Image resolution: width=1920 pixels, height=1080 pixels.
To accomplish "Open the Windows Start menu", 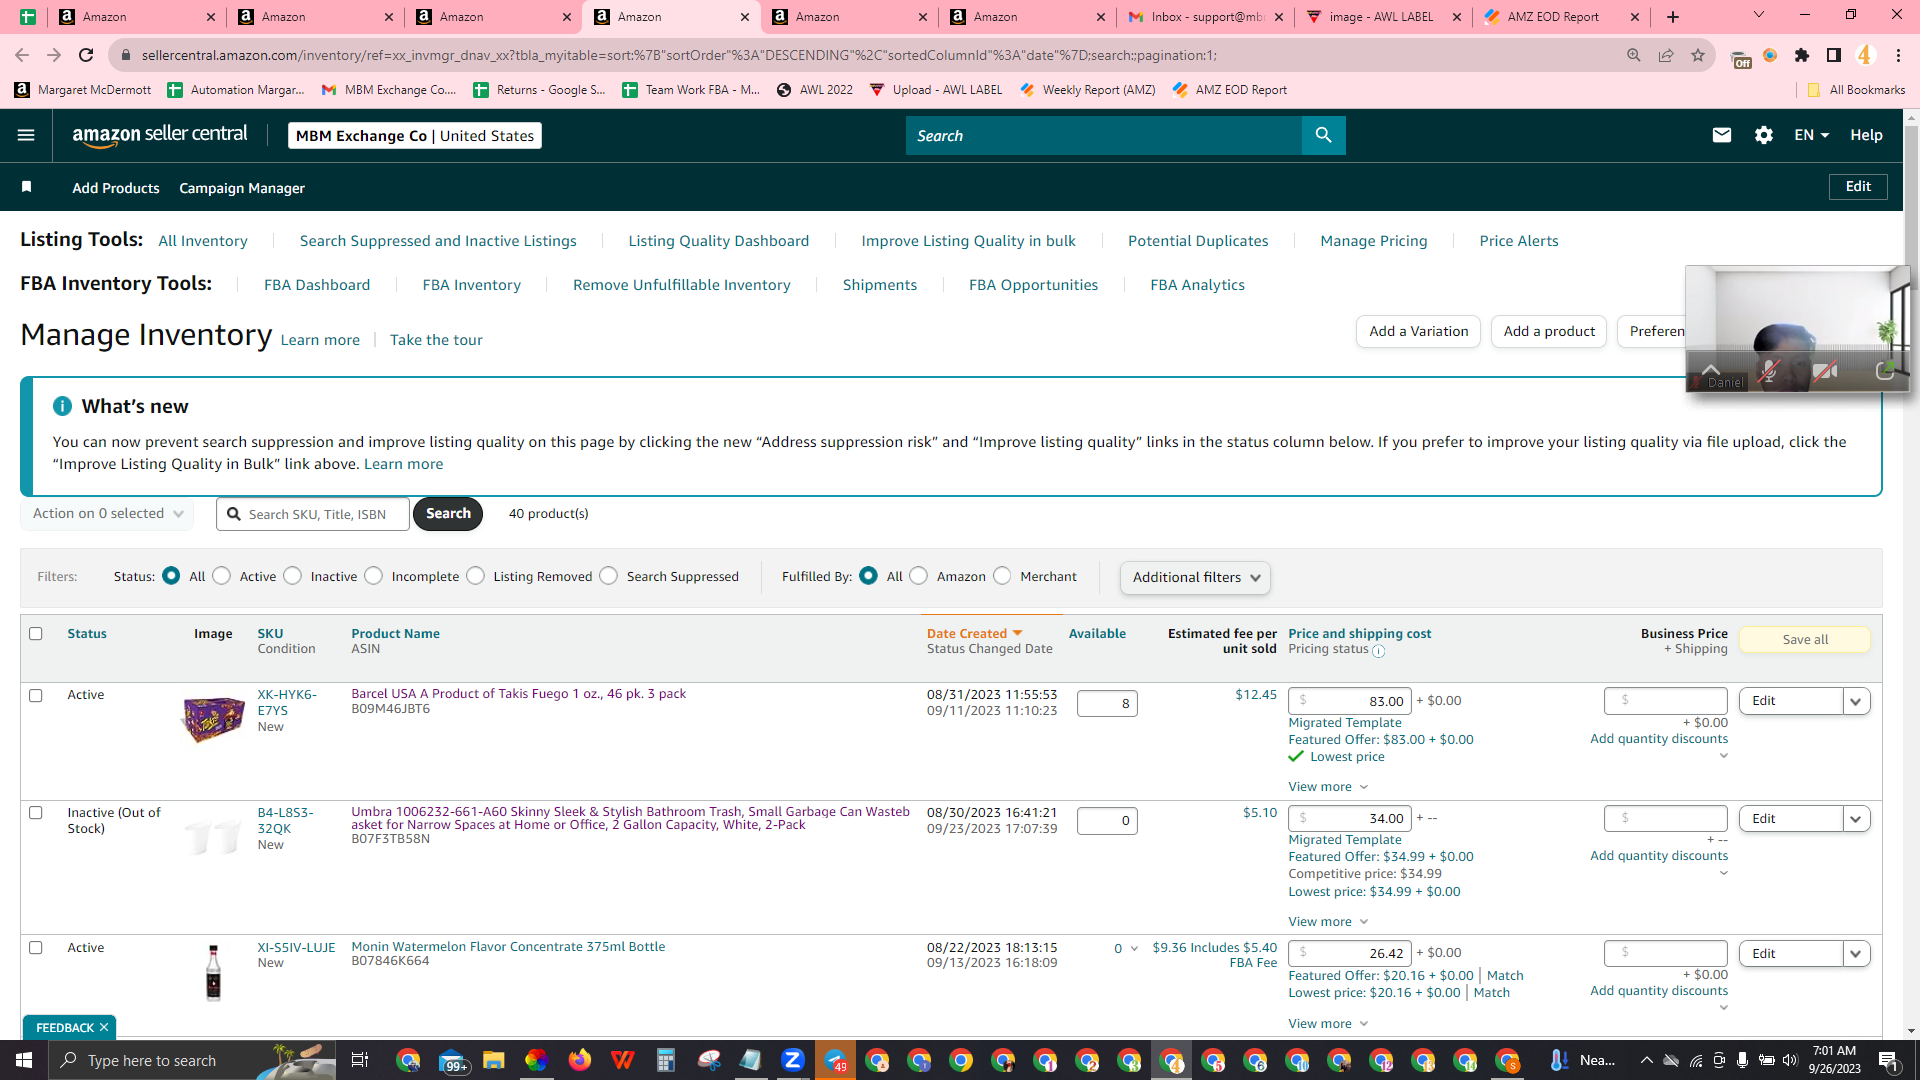I will [x=24, y=1060].
